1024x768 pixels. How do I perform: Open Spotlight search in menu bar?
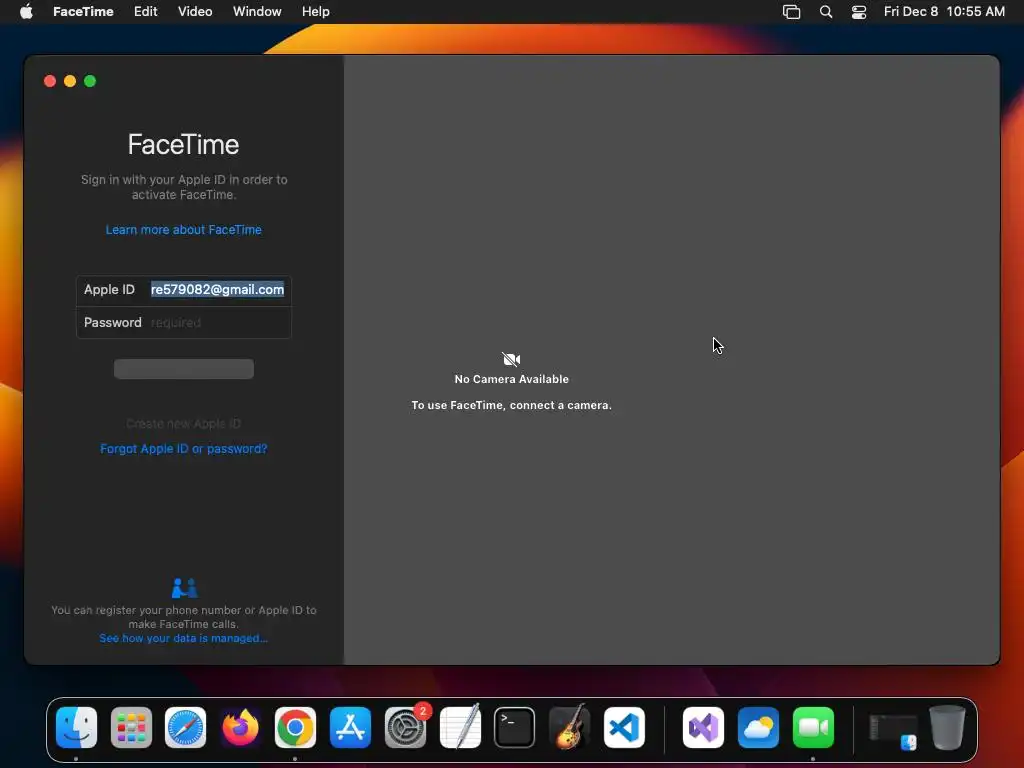click(825, 12)
